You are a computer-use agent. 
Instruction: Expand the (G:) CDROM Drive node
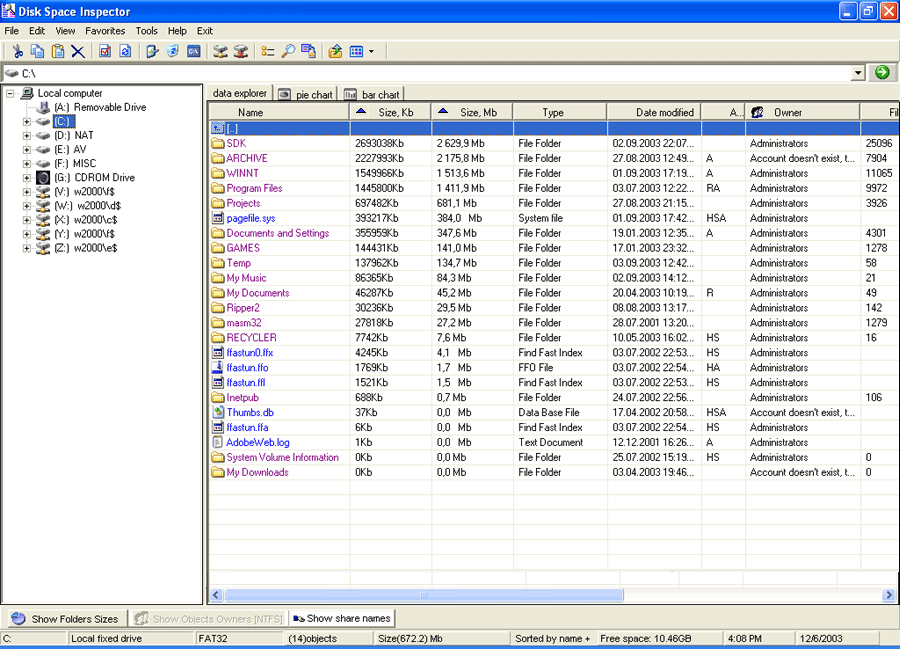click(26, 178)
